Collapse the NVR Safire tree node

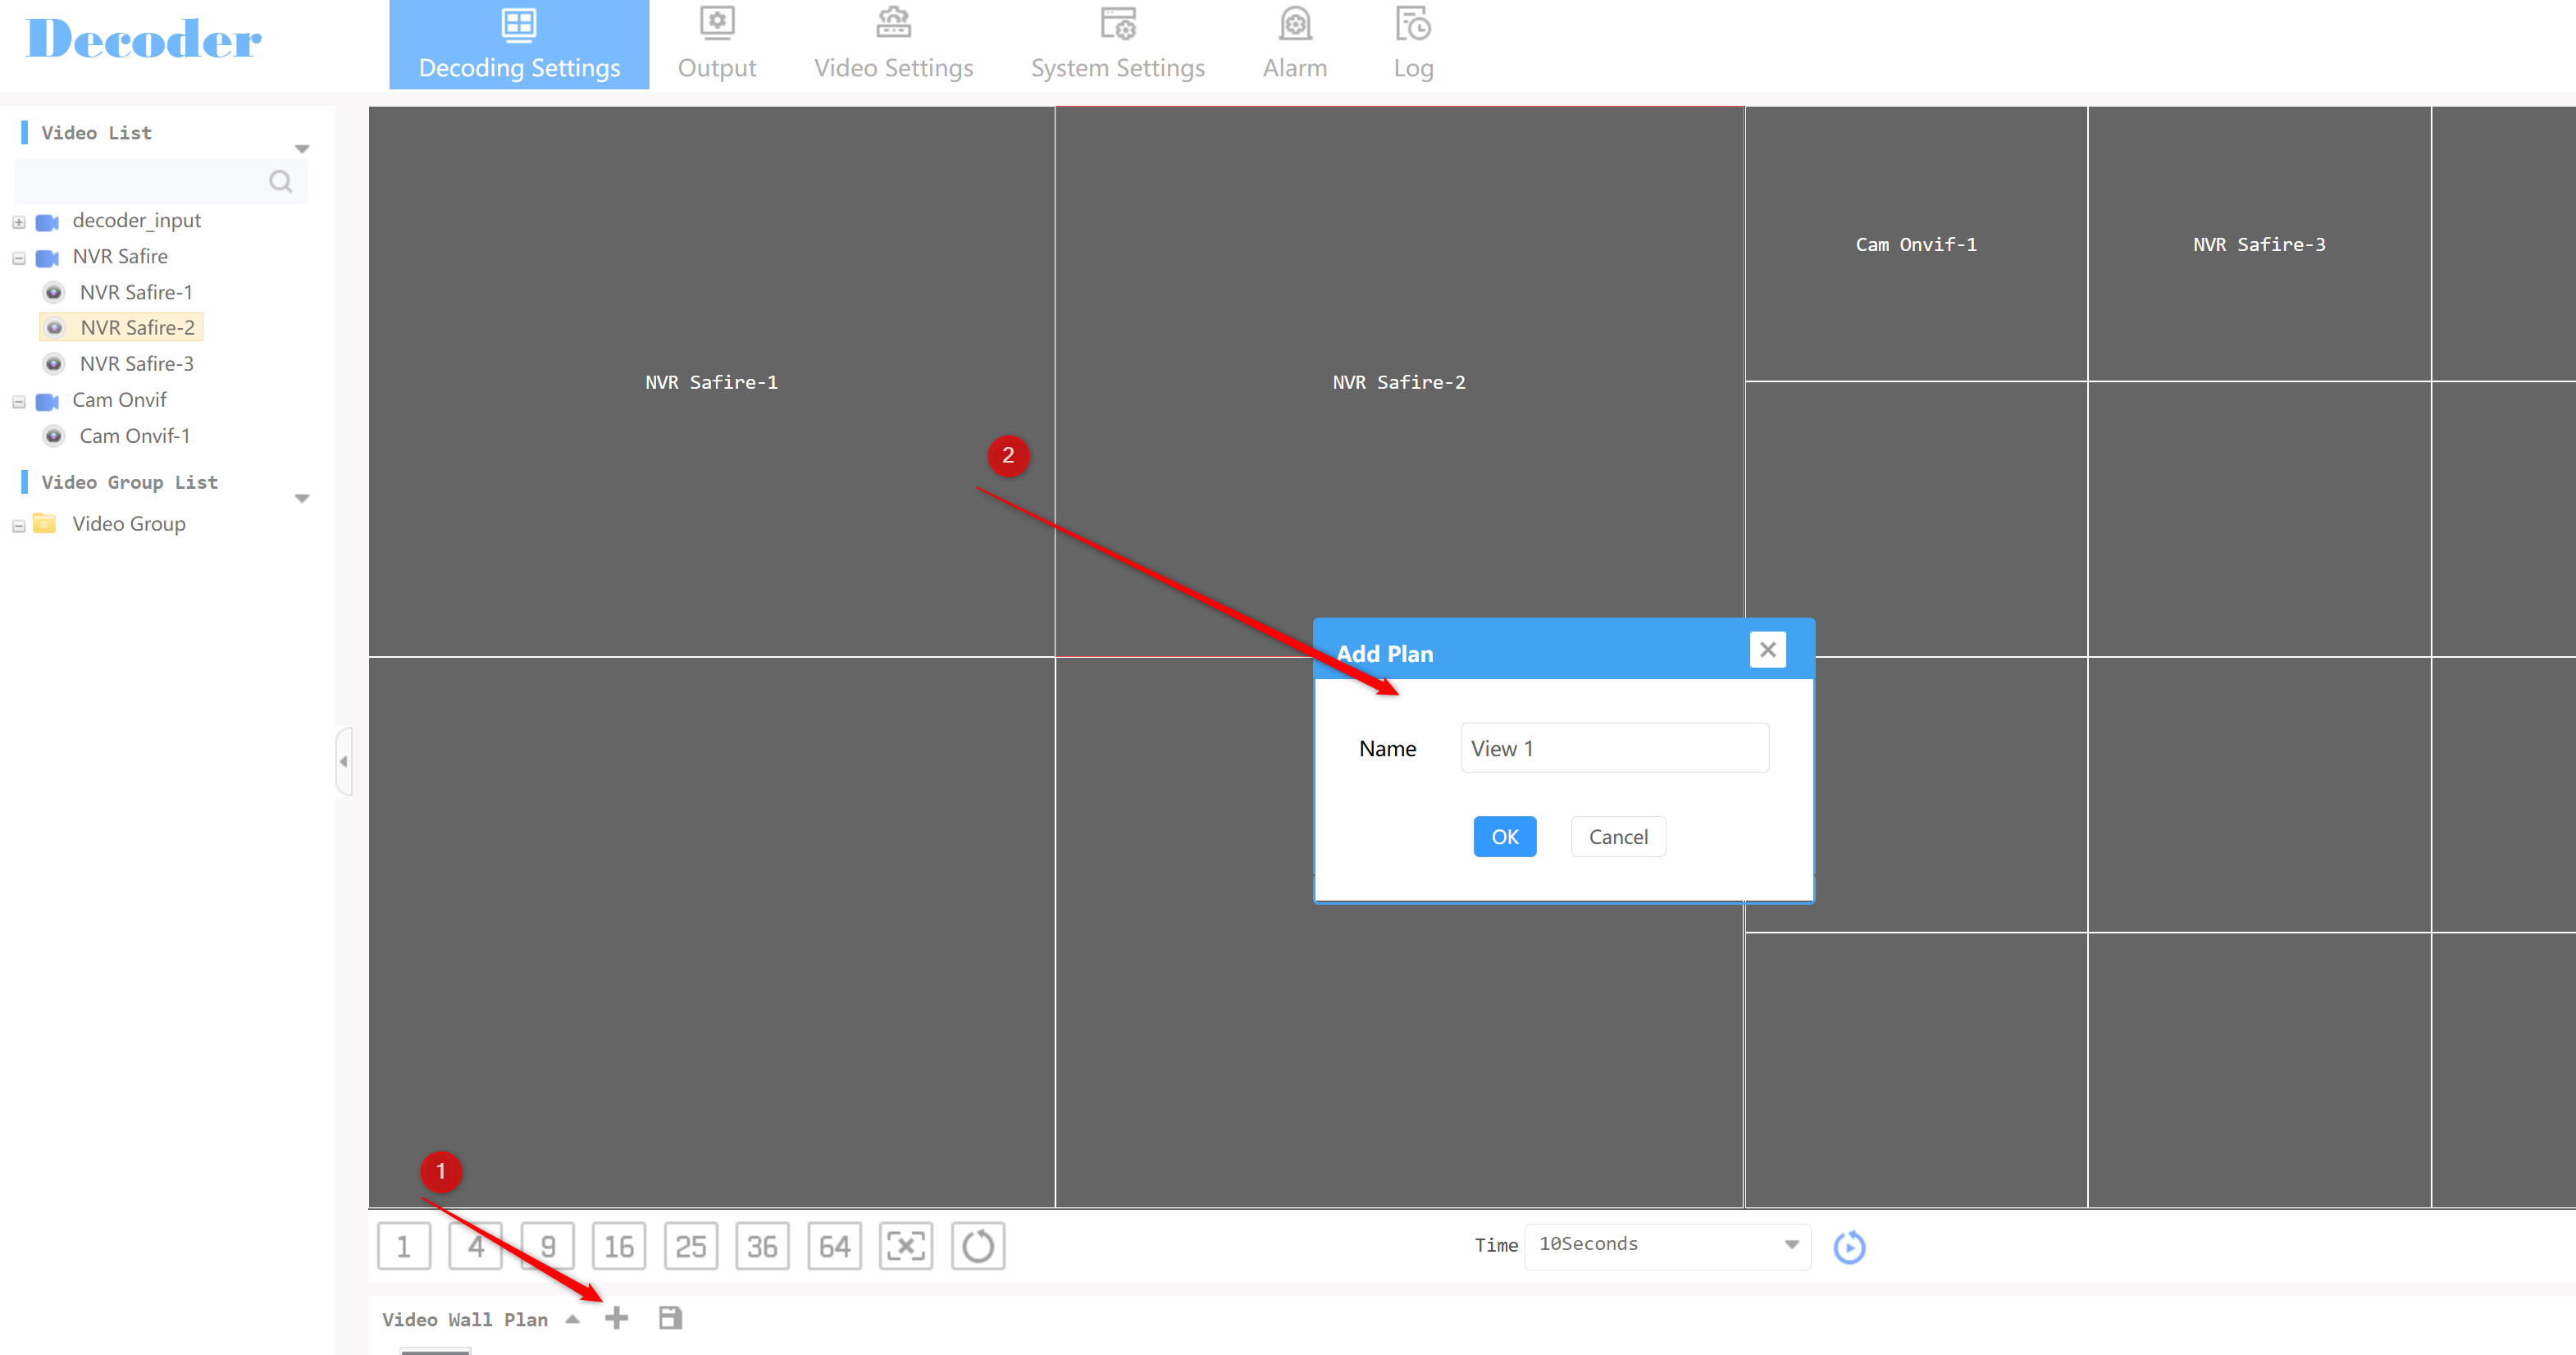click(18, 258)
